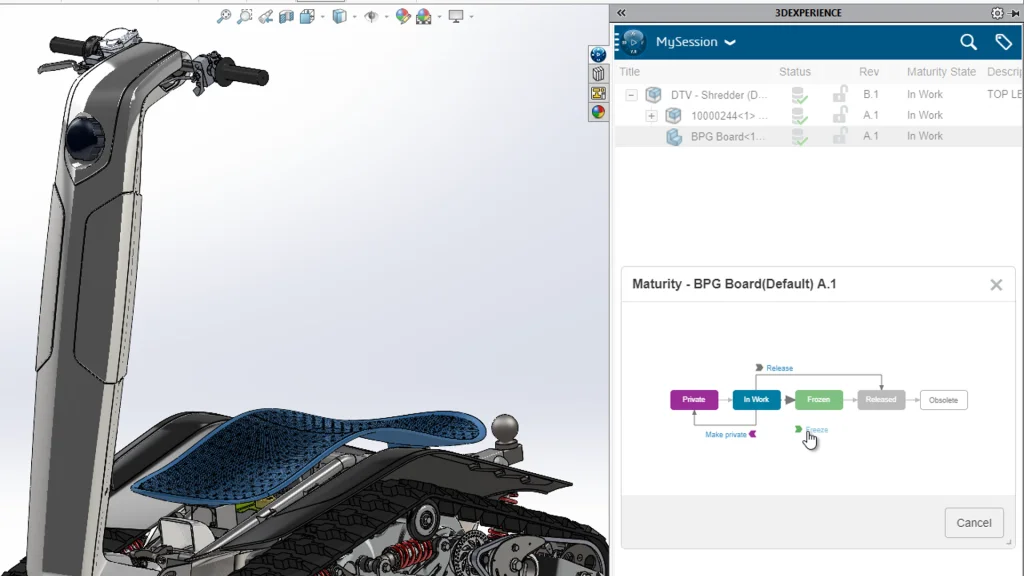
Task: Click the View Settings monitor icon
Action: click(x=456, y=16)
